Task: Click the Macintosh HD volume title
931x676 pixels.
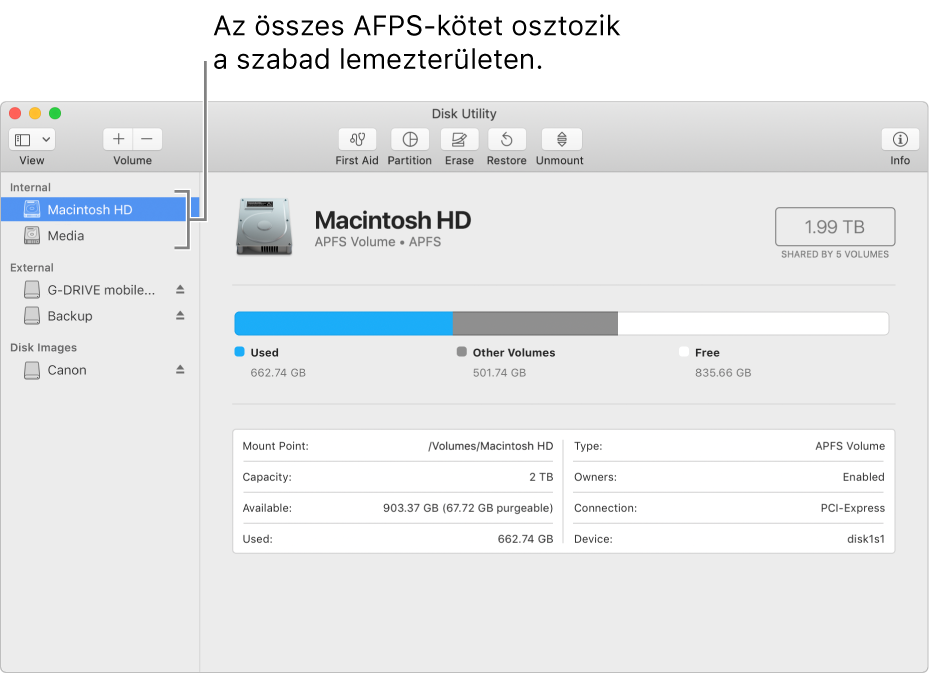Action: [392, 220]
